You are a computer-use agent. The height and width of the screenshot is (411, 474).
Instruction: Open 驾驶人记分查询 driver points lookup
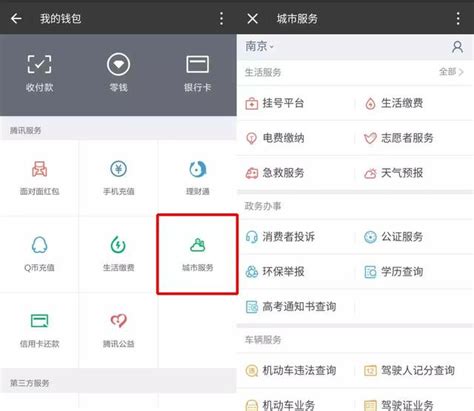pyautogui.click(x=409, y=370)
